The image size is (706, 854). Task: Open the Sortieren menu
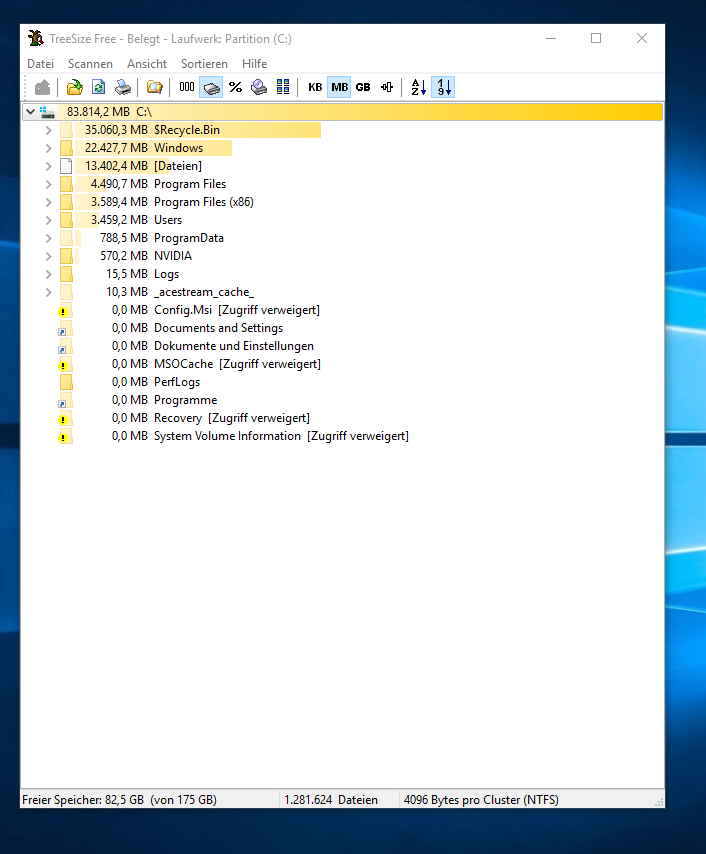204,64
